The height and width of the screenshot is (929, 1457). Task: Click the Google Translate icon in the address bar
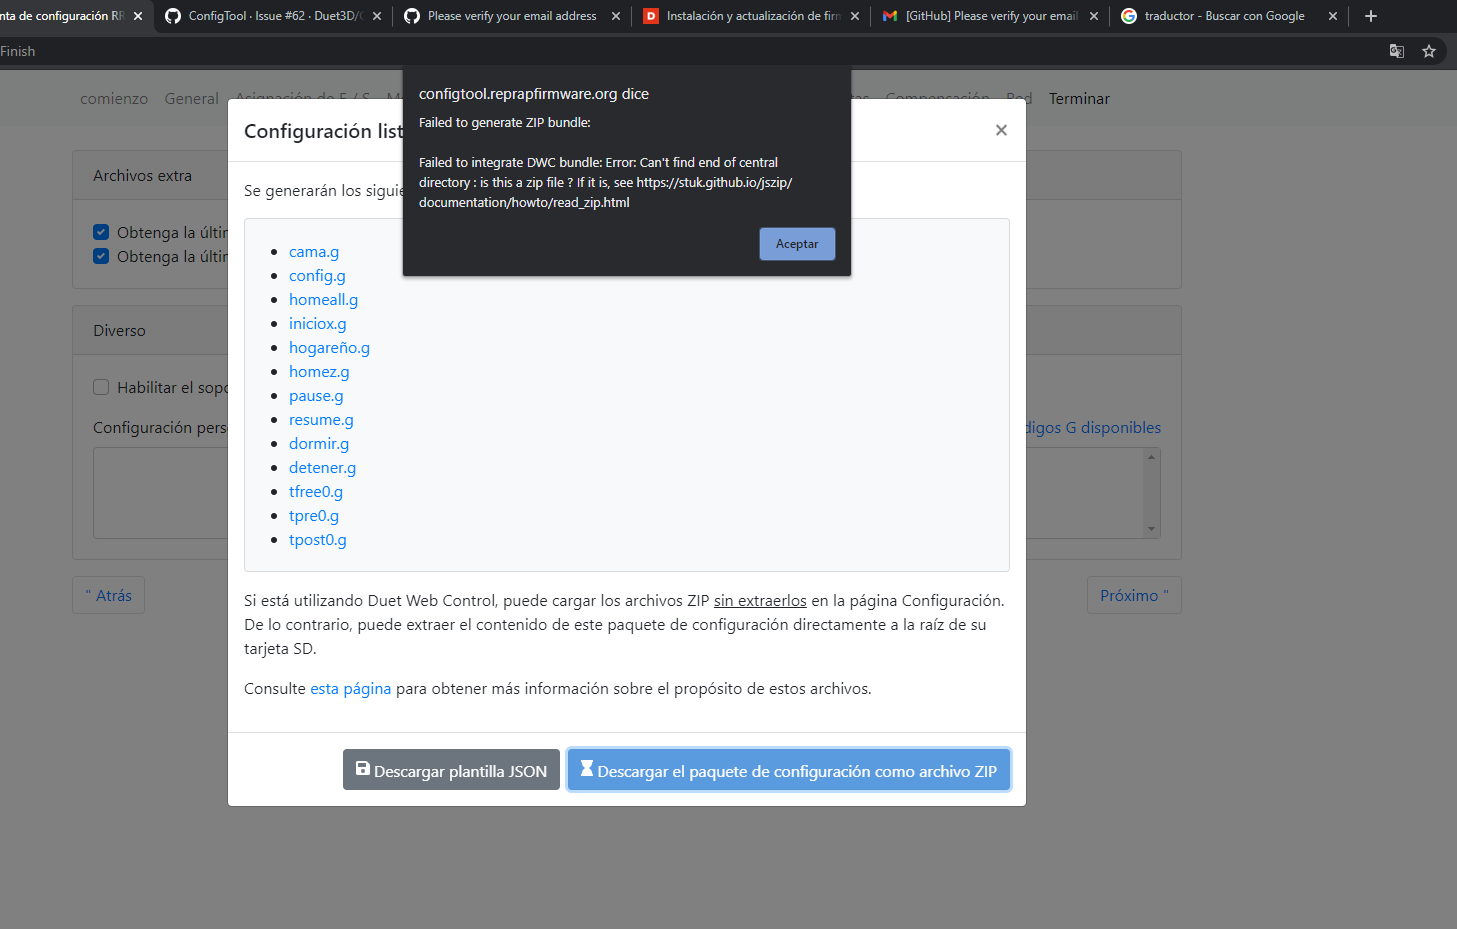point(1396,50)
